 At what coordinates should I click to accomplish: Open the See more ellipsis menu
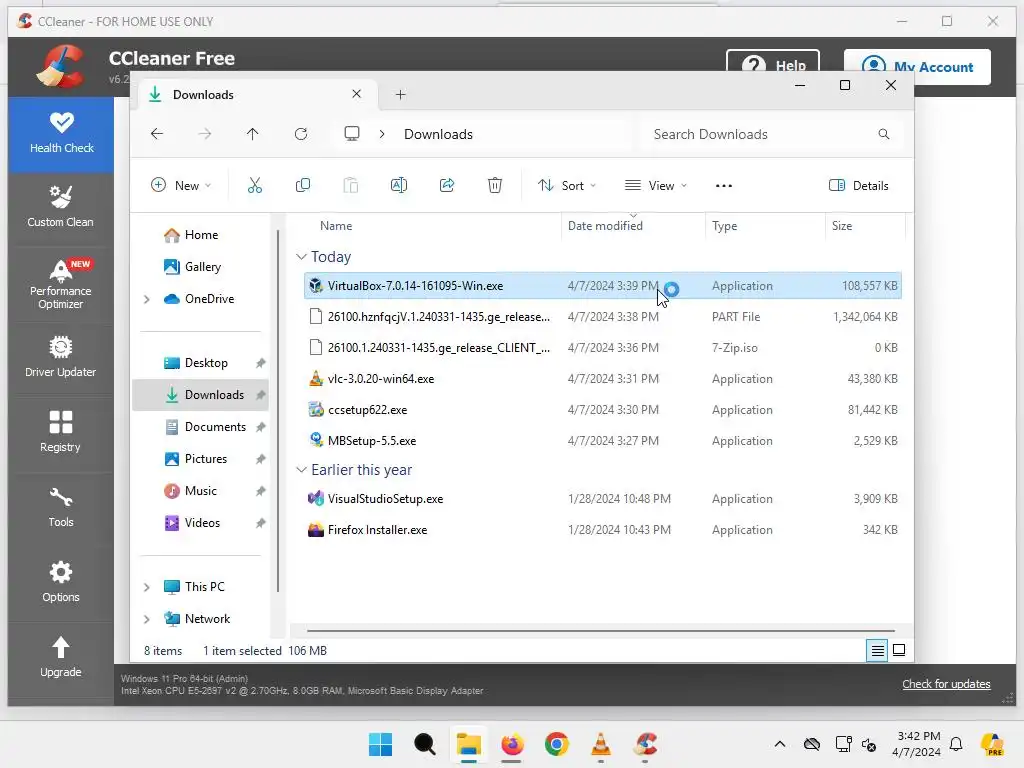tap(724, 185)
